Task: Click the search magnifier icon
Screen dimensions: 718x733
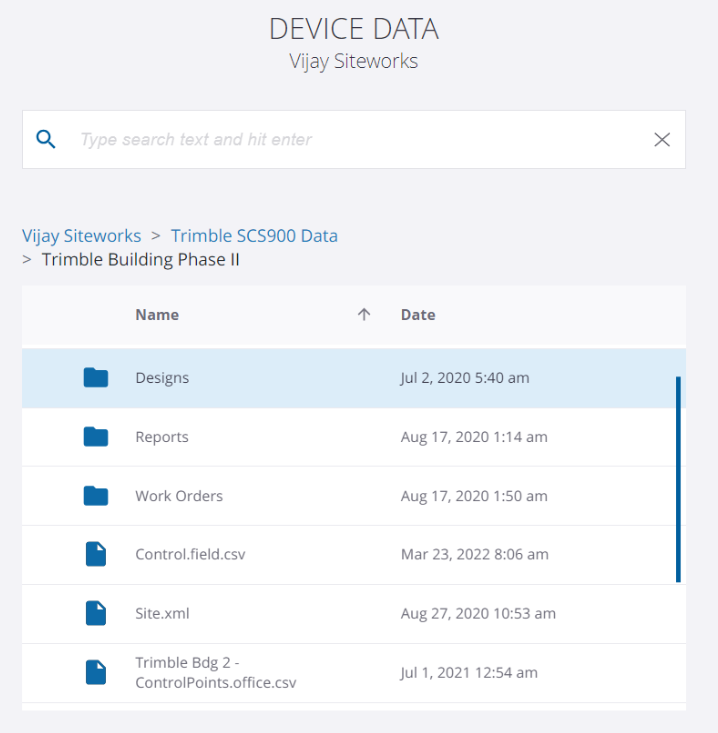Action: tap(46, 139)
